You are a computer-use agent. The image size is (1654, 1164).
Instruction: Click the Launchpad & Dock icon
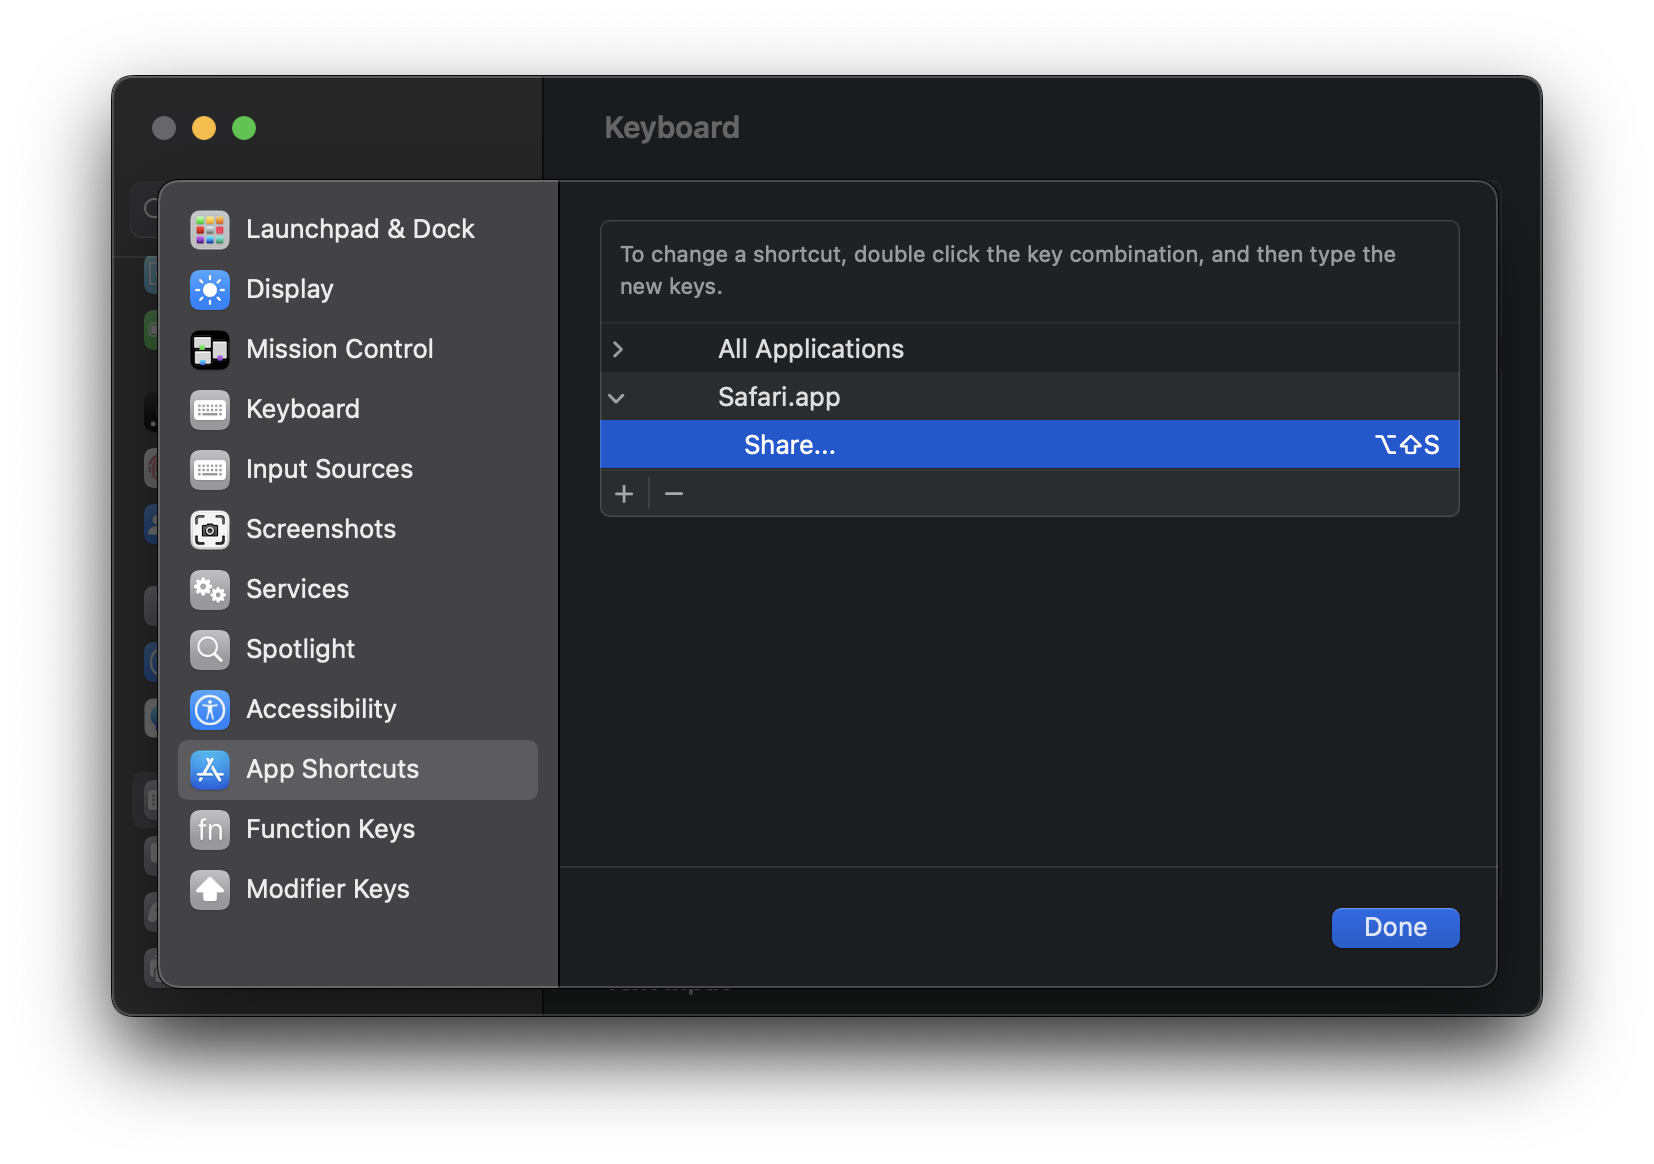point(210,229)
